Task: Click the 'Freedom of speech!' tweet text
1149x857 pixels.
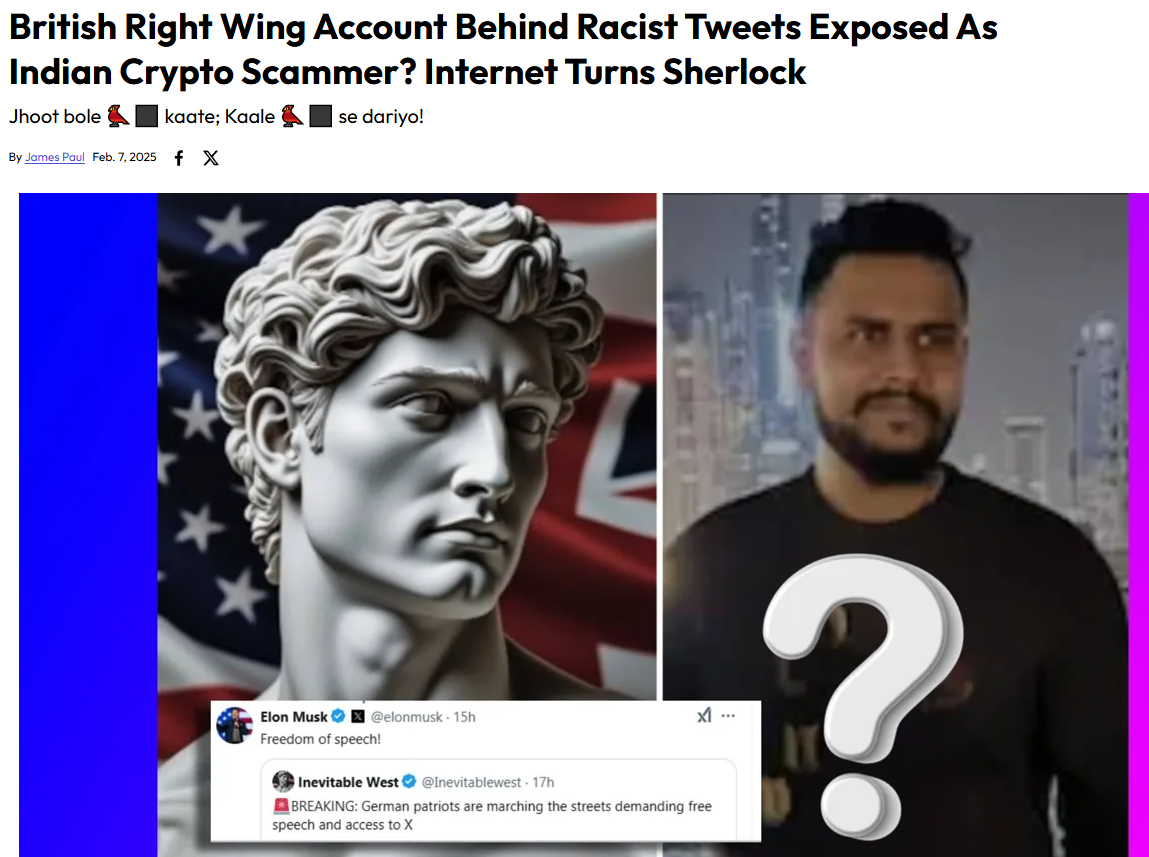Action: (320, 739)
